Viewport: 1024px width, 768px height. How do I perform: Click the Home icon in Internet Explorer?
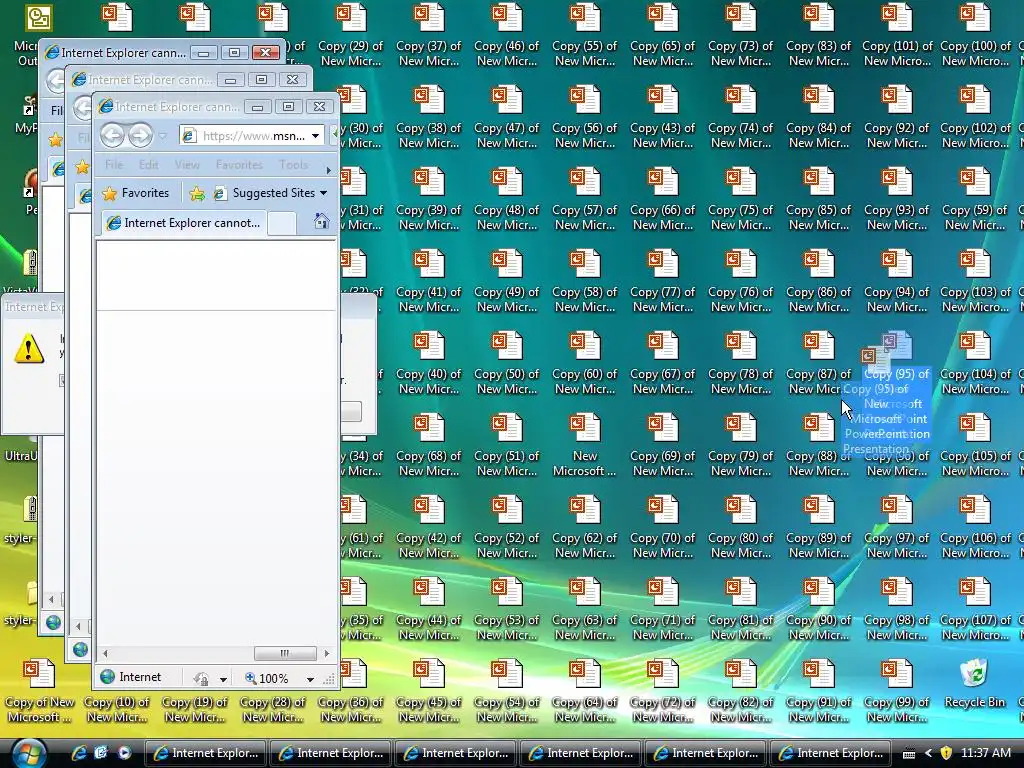tap(321, 221)
